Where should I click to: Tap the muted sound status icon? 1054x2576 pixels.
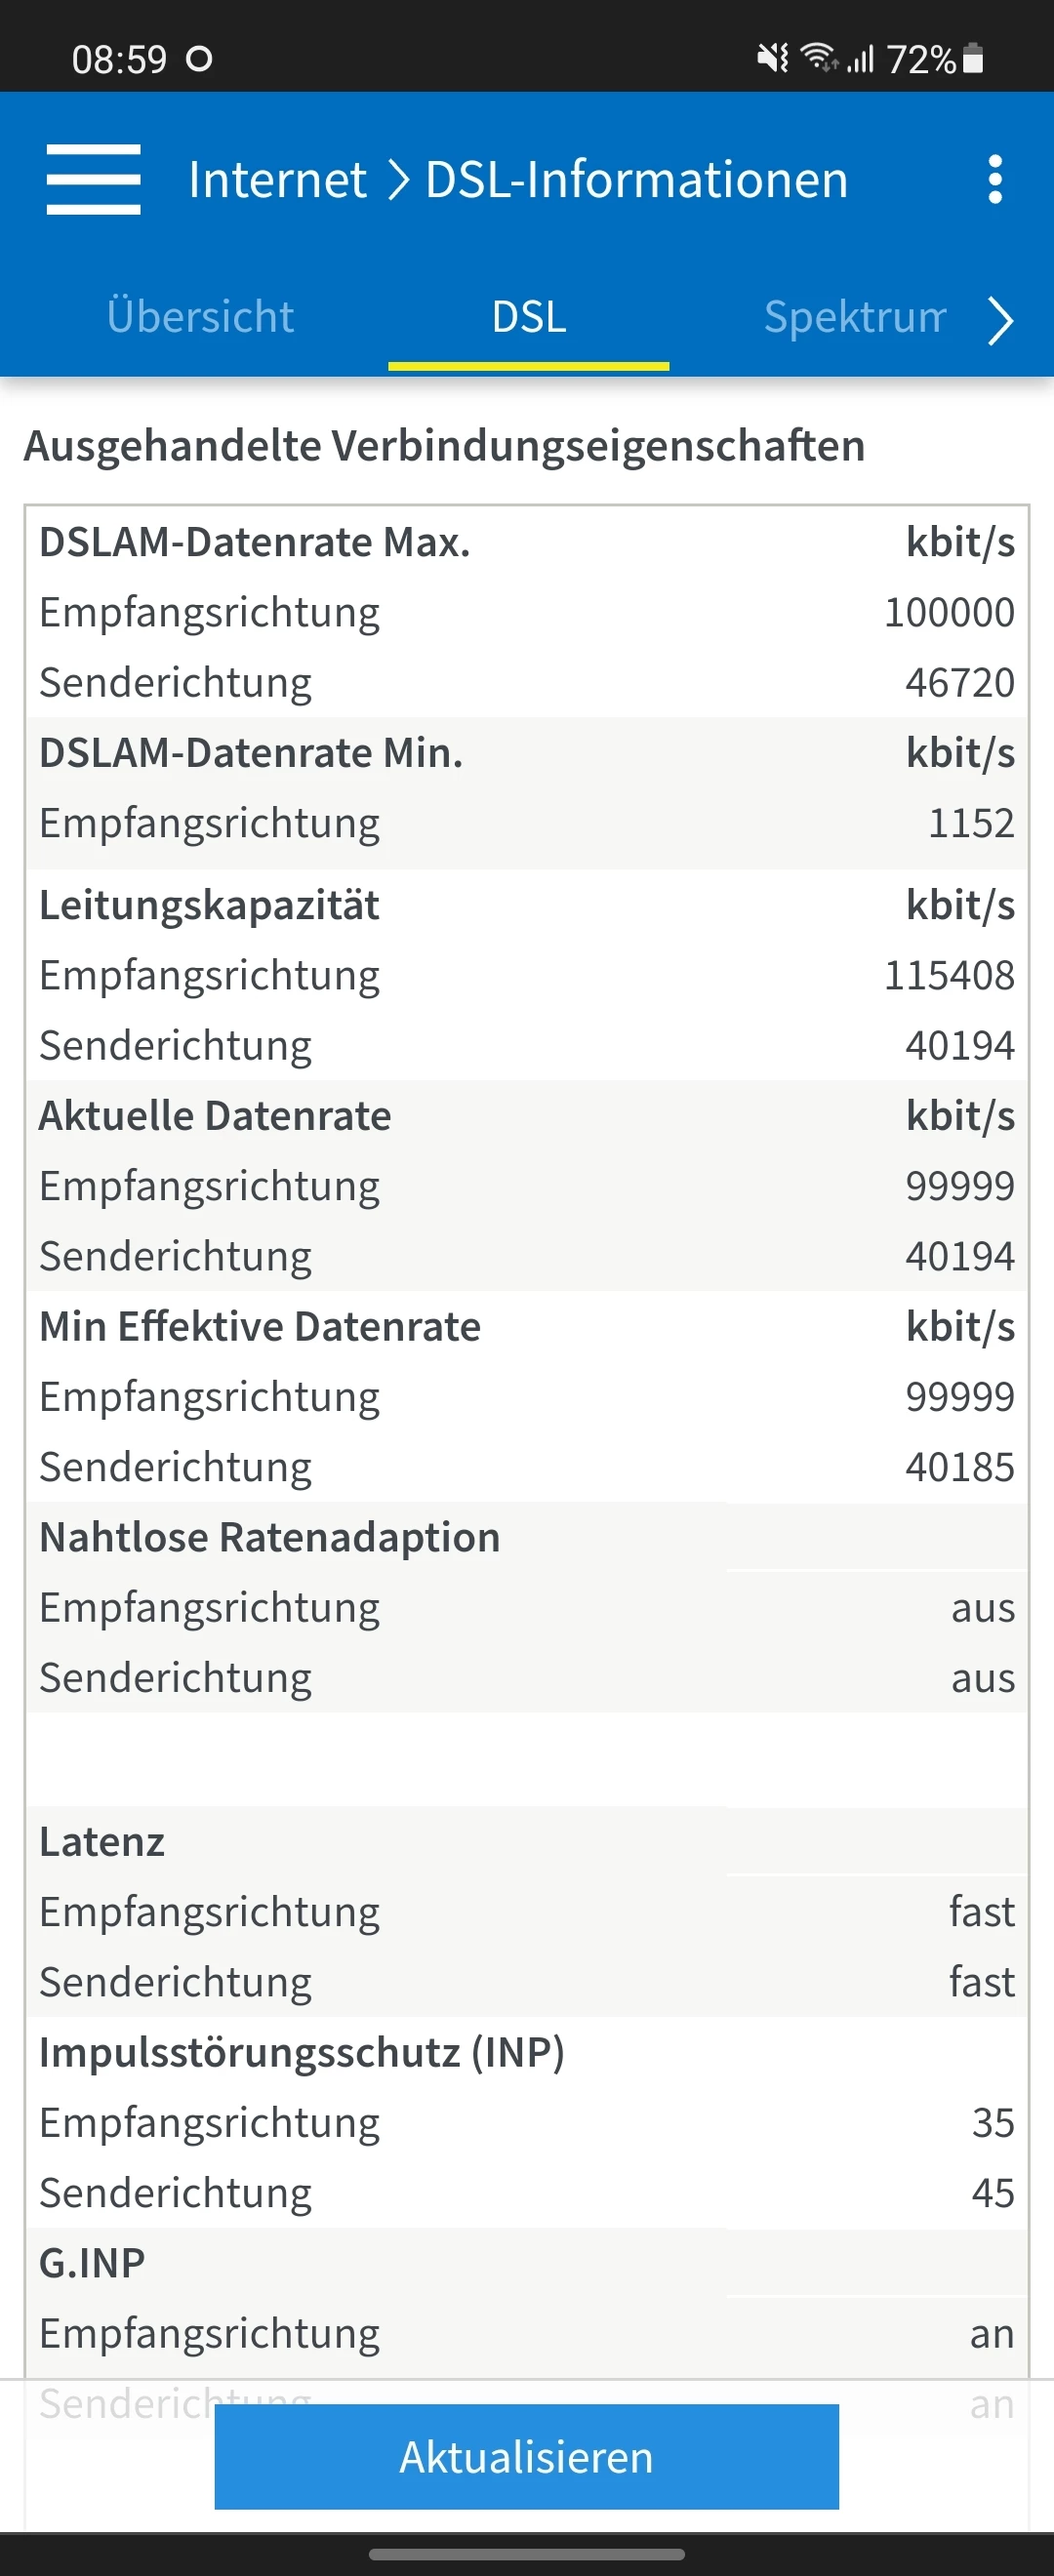[772, 58]
